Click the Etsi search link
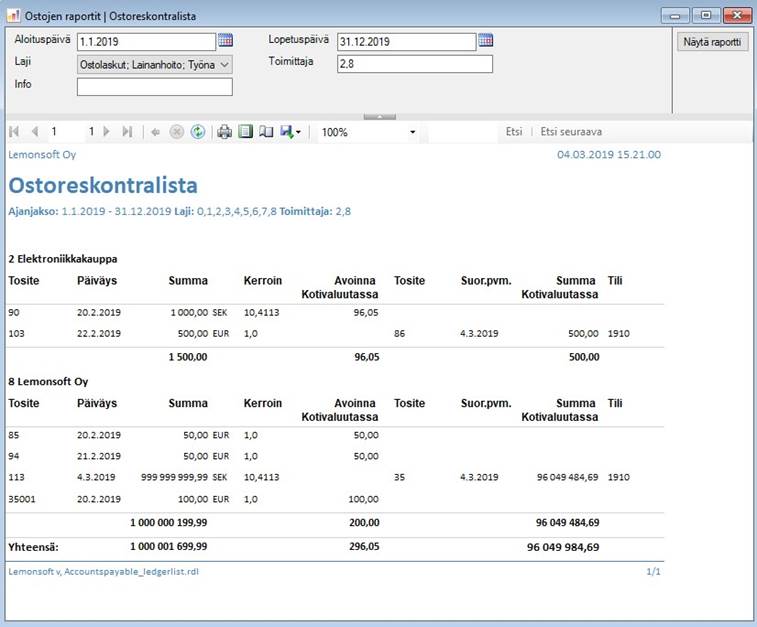The width and height of the screenshot is (757, 627). [x=514, y=132]
